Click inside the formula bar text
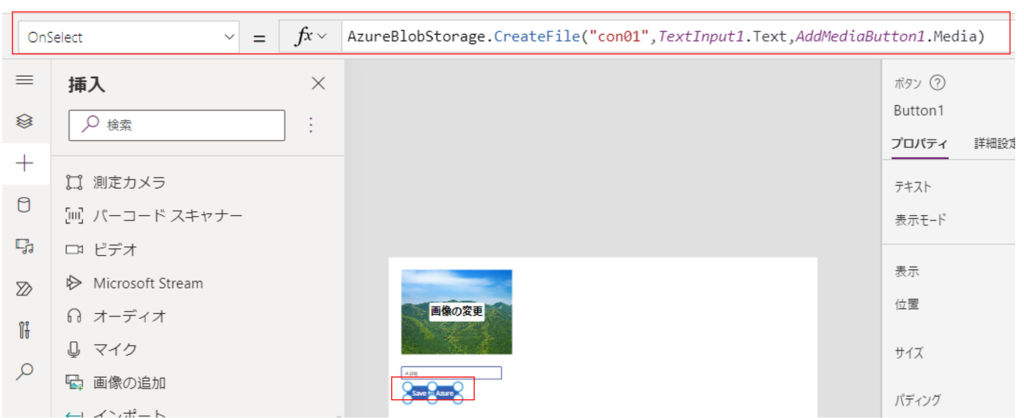This screenshot has width=1024, height=418. click(x=665, y=37)
